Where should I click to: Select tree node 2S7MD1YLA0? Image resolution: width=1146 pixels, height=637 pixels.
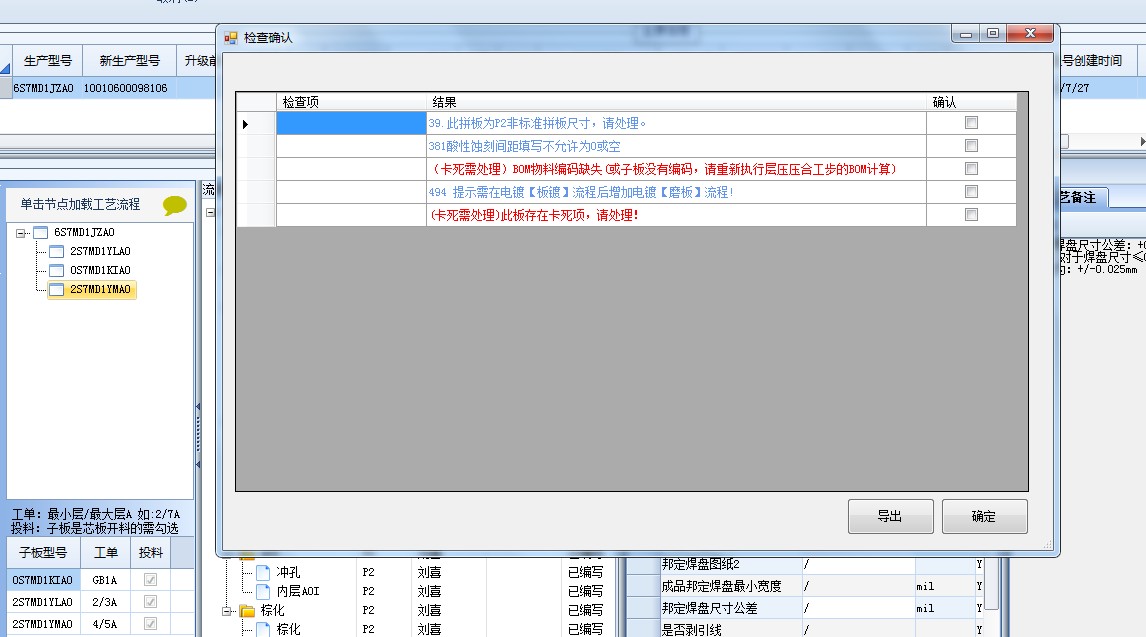[100, 251]
